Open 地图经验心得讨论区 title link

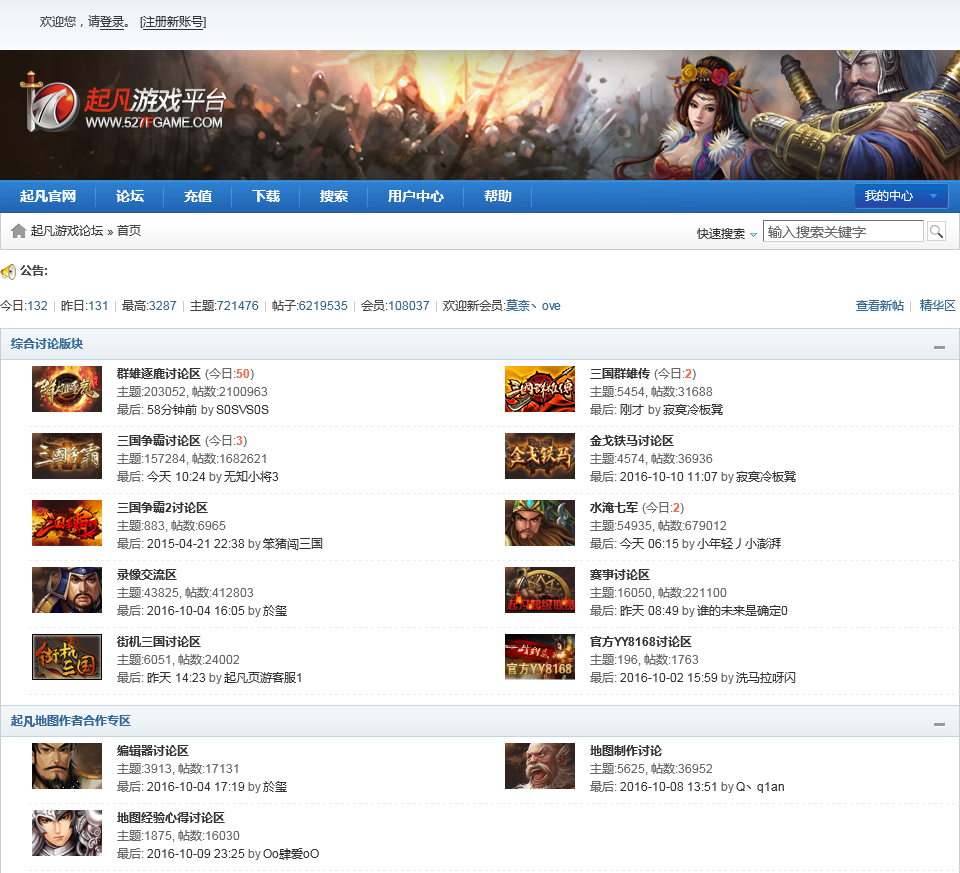pos(171,818)
